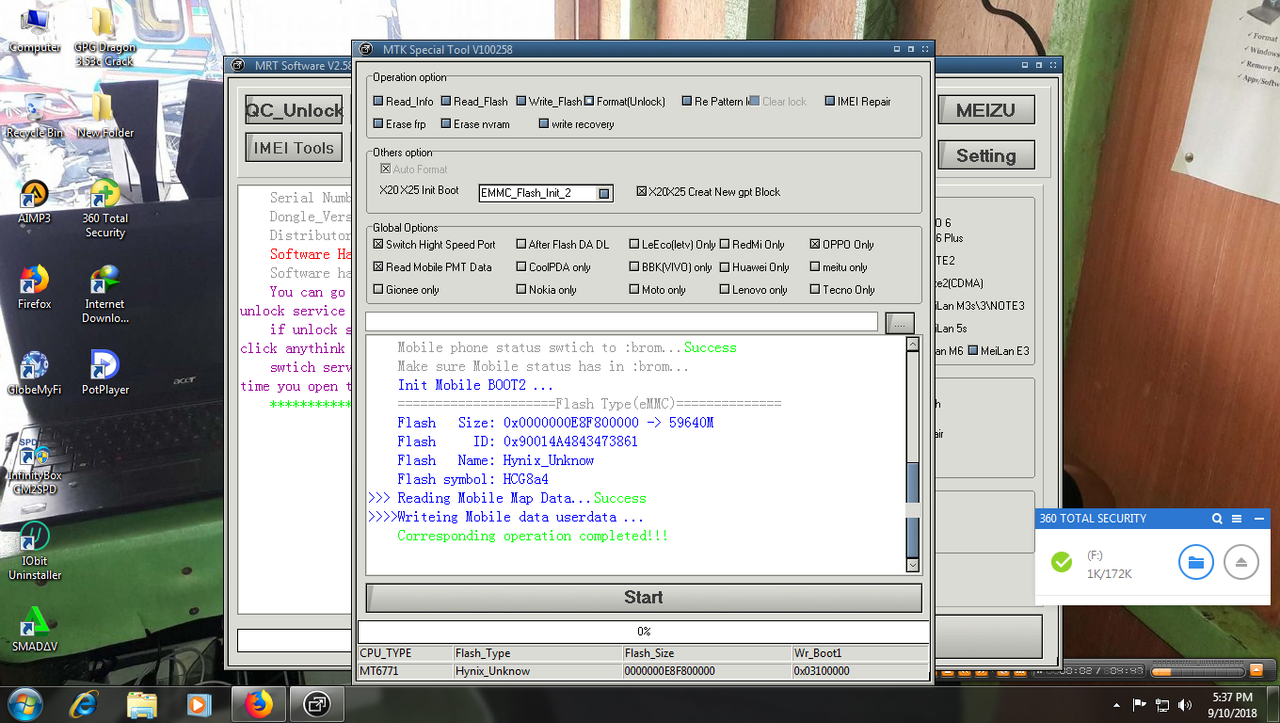This screenshot has height=723, width=1280.
Task: Open Setting in the MRT Software window
Action: coord(985,155)
